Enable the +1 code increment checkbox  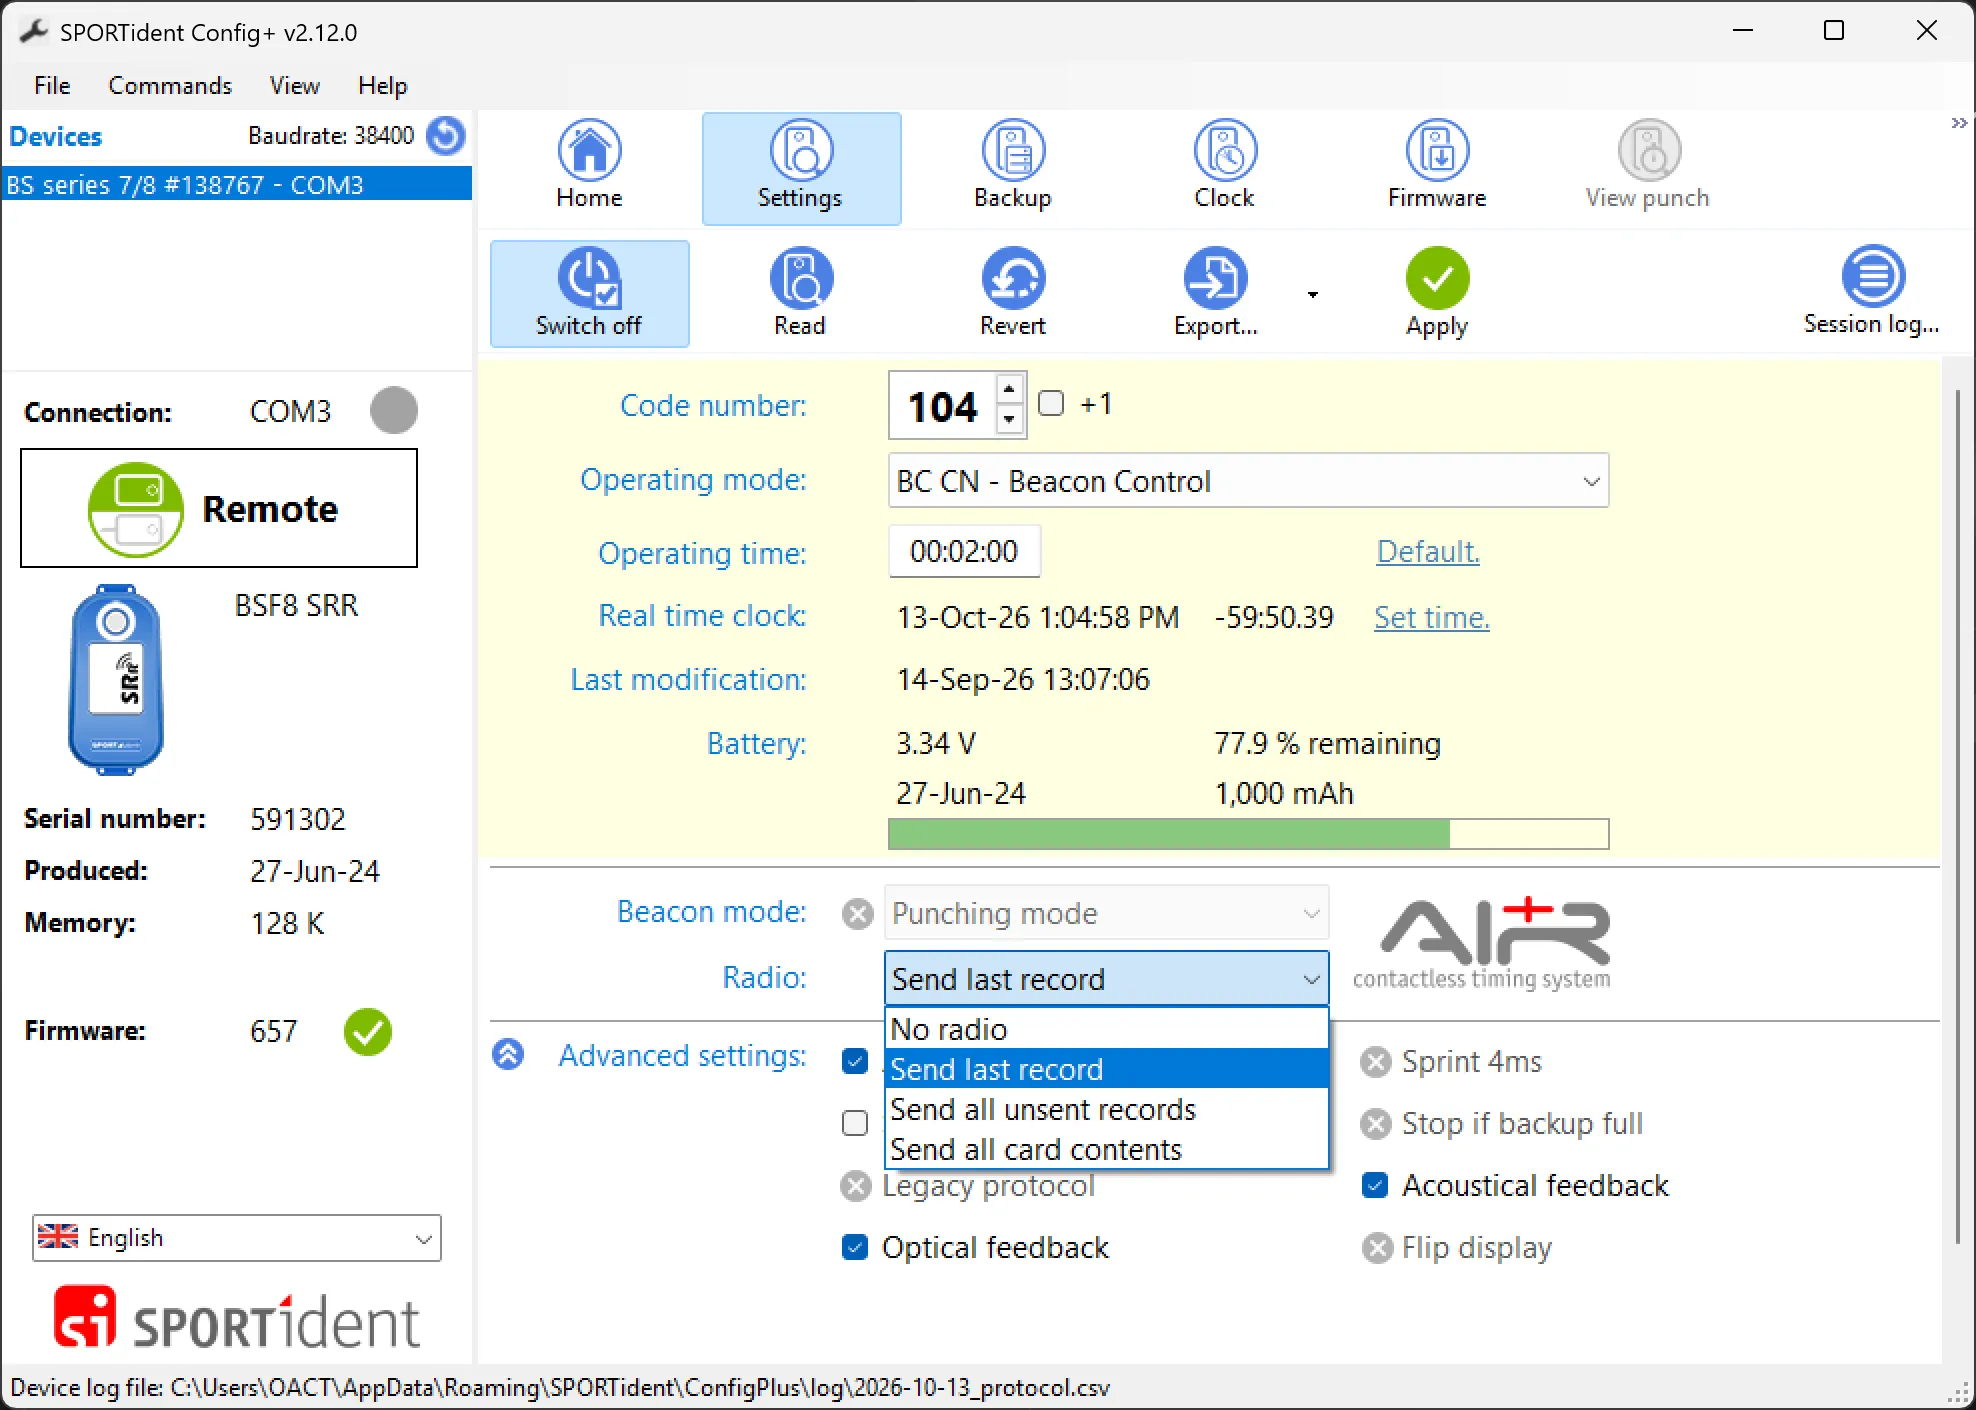point(1051,403)
